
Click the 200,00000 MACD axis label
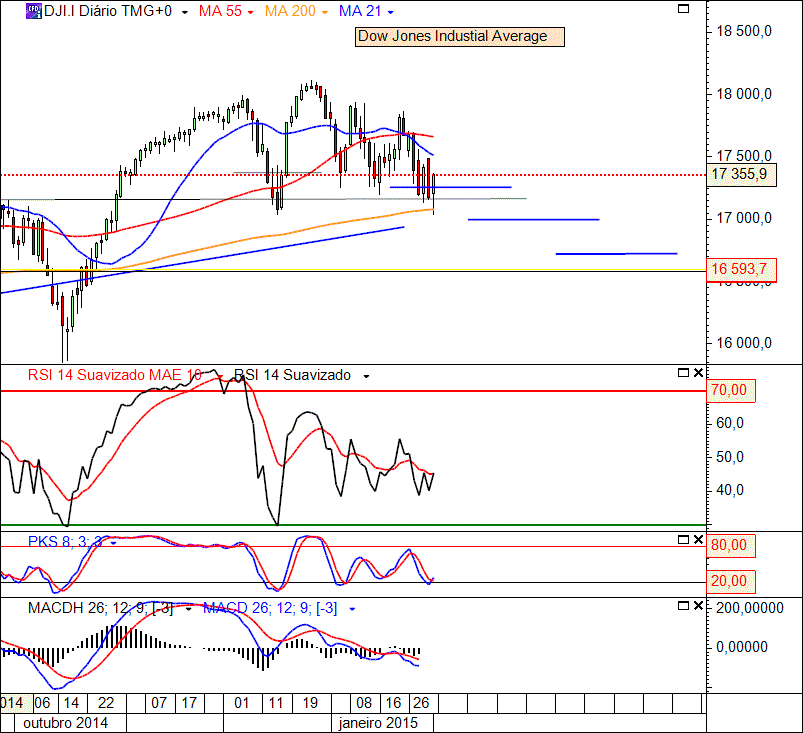pyautogui.click(x=750, y=609)
